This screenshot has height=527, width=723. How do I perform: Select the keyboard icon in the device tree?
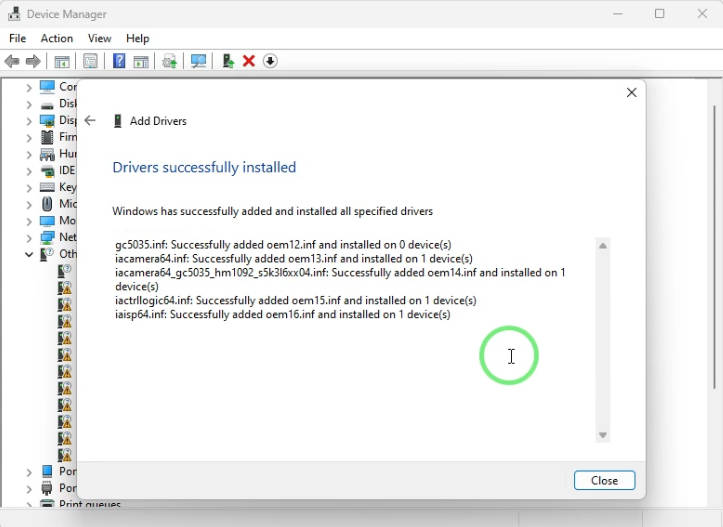click(47, 187)
